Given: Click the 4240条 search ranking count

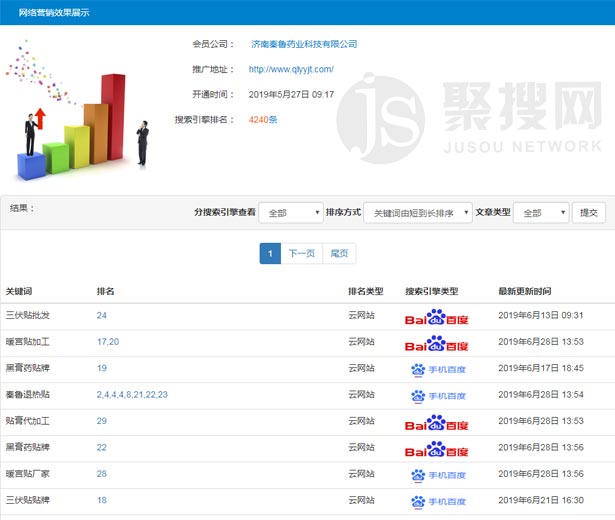Looking at the screenshot, I should (x=263, y=120).
